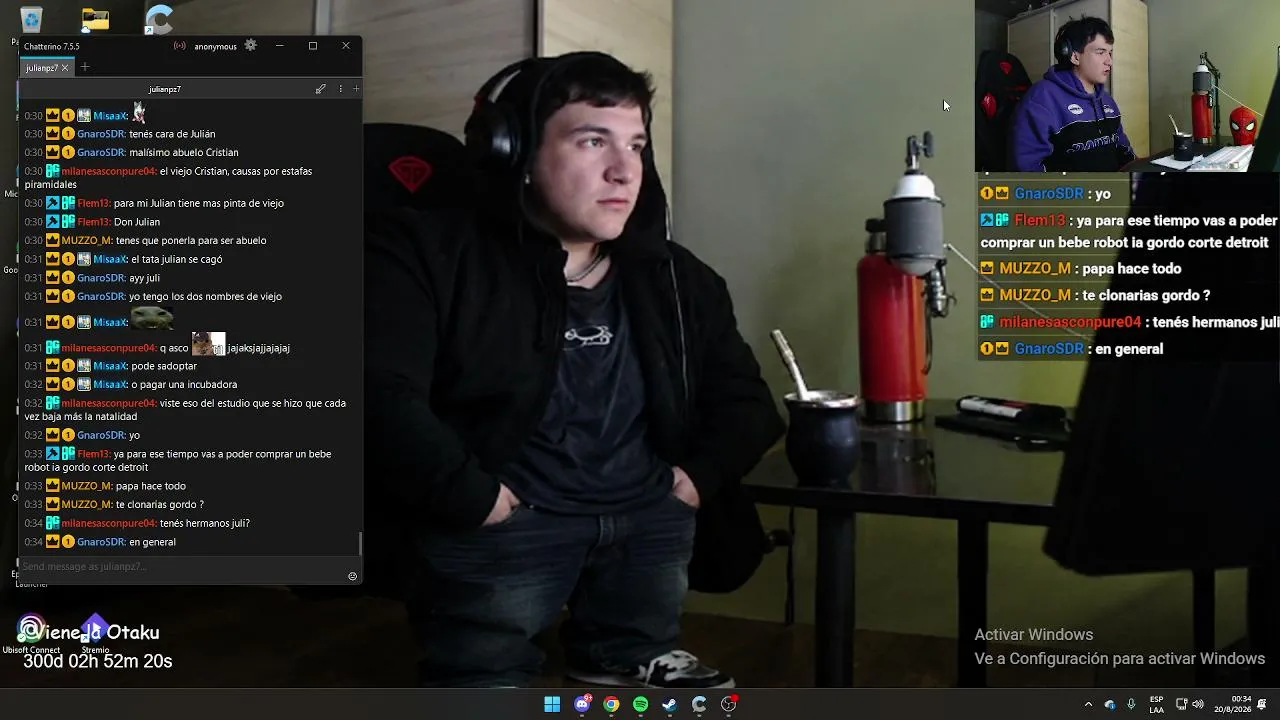Add a new split with plus icon

pyautogui.click(x=356, y=89)
